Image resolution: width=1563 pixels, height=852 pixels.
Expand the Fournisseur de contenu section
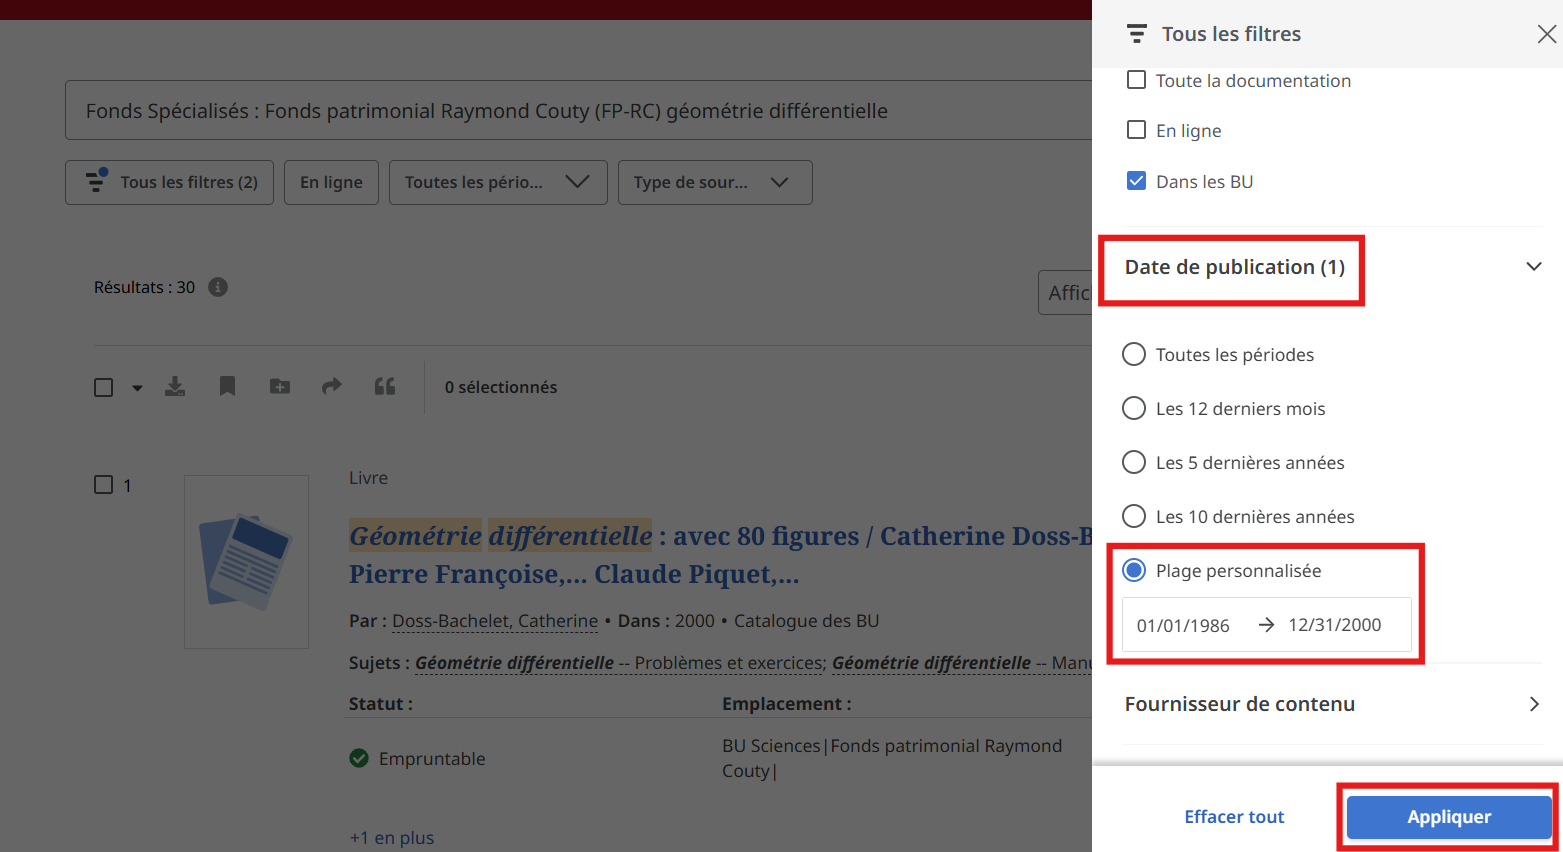coord(1533,704)
